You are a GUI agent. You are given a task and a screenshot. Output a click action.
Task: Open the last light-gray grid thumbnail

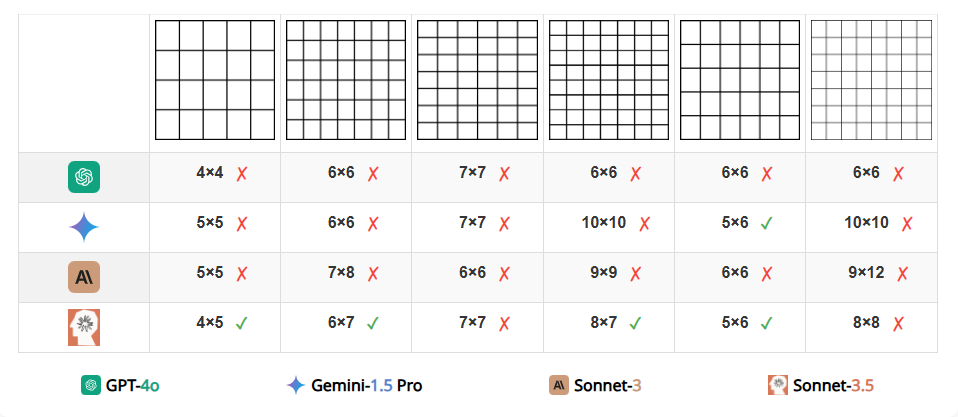tap(871, 80)
